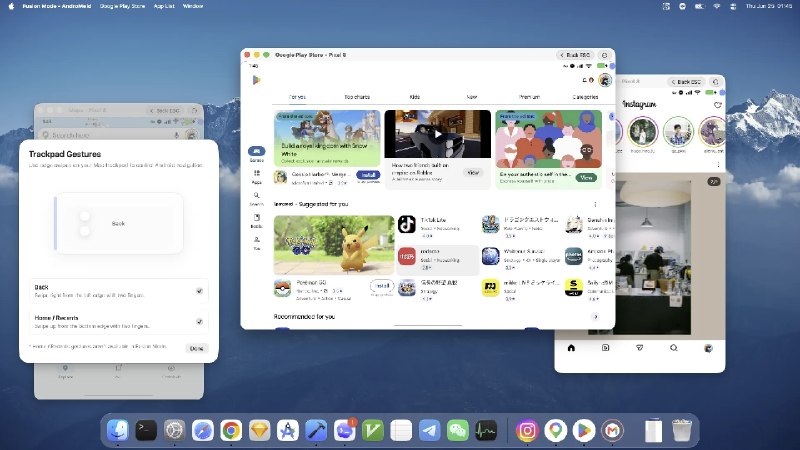Open Instagram post photo
800x450 pixels.
click(x=652, y=257)
